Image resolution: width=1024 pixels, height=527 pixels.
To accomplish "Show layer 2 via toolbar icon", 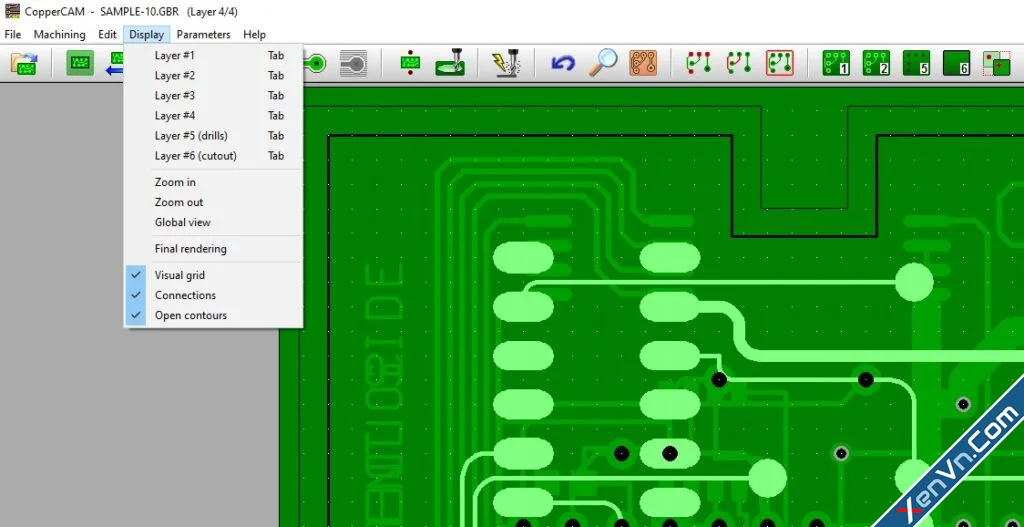I will coord(876,63).
